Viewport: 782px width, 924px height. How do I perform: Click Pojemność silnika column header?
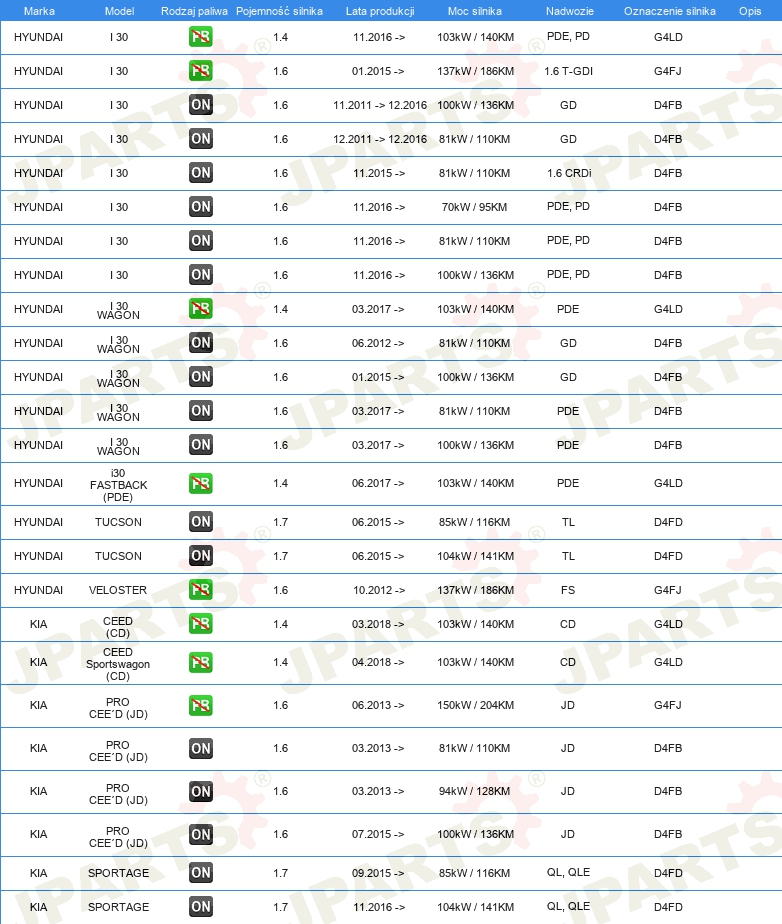coord(279,11)
